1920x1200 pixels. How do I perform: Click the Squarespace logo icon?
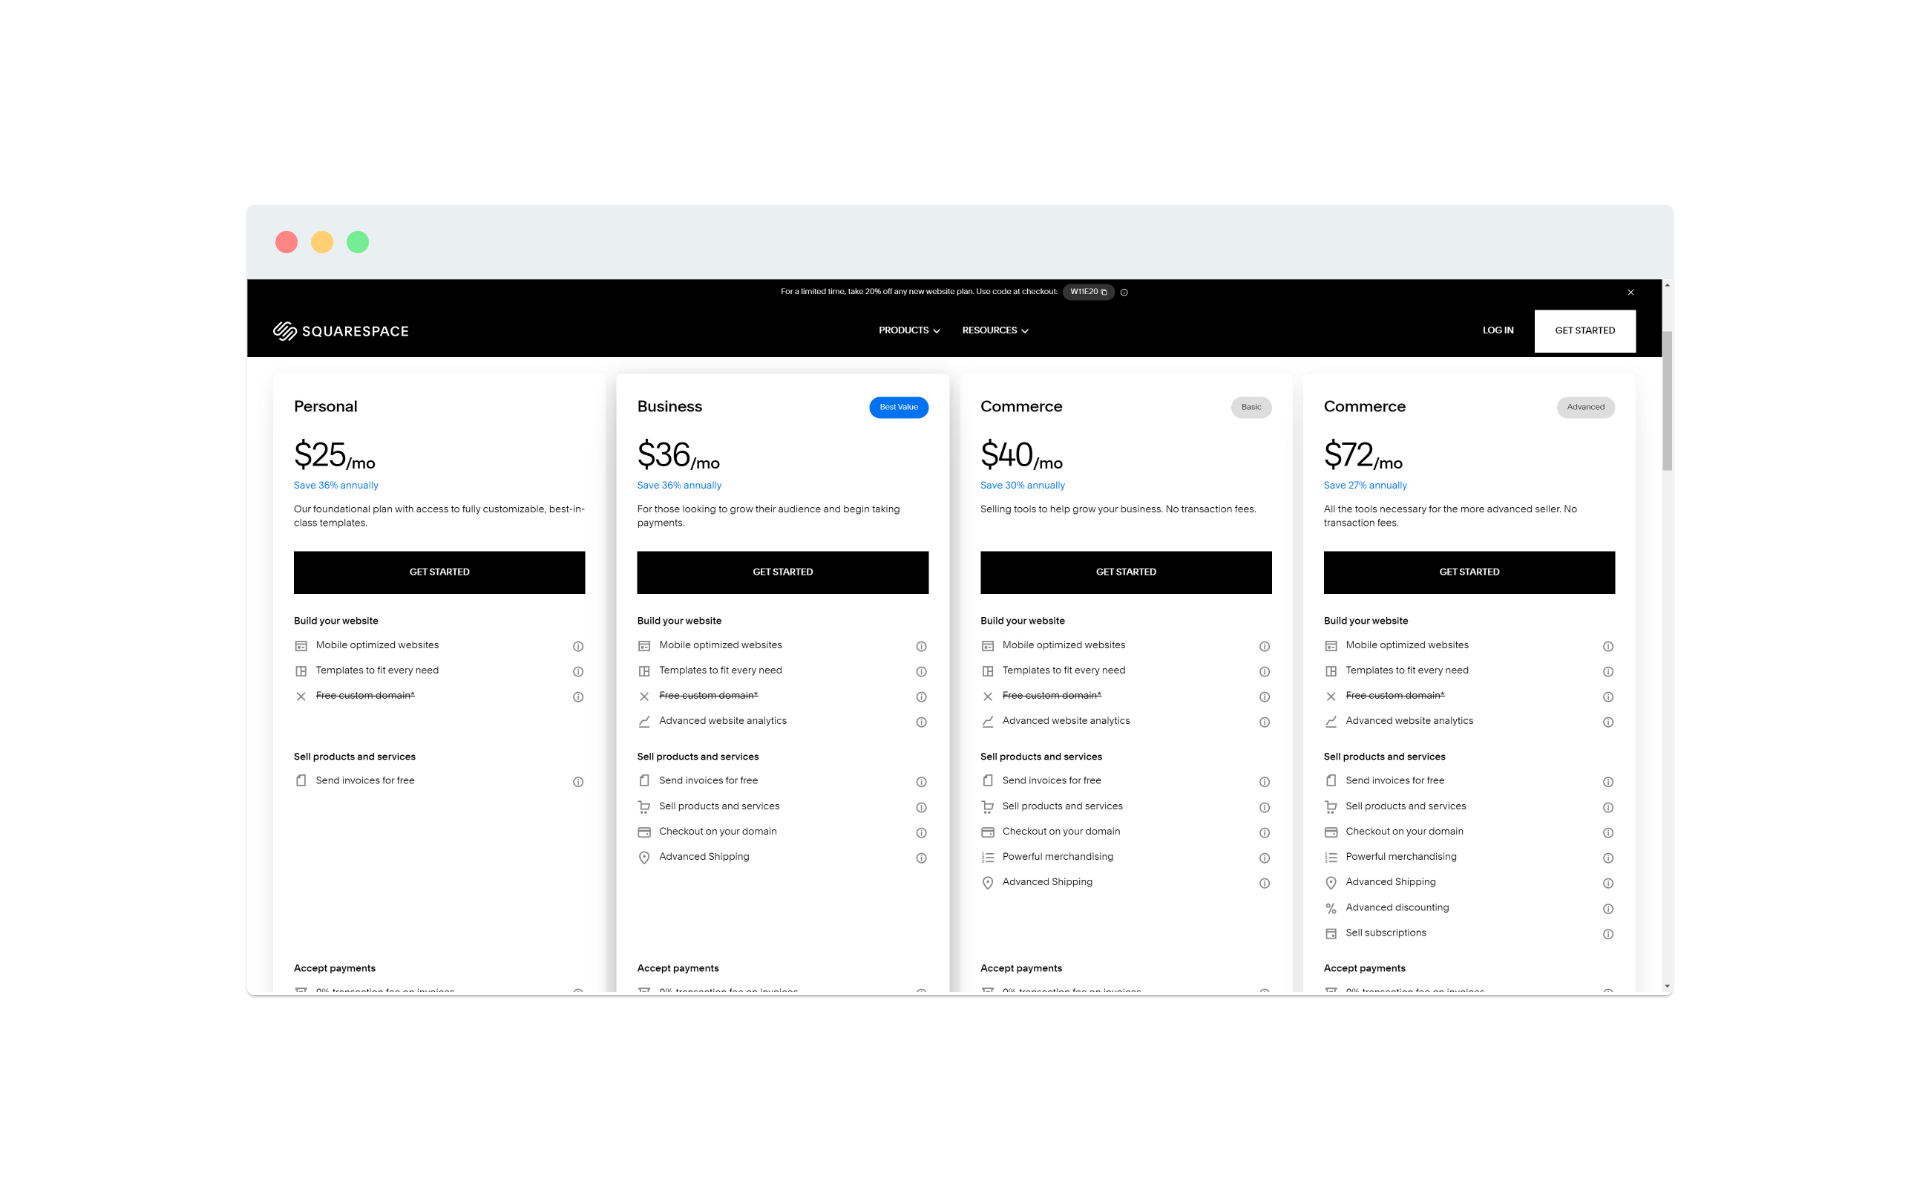[x=285, y=331]
